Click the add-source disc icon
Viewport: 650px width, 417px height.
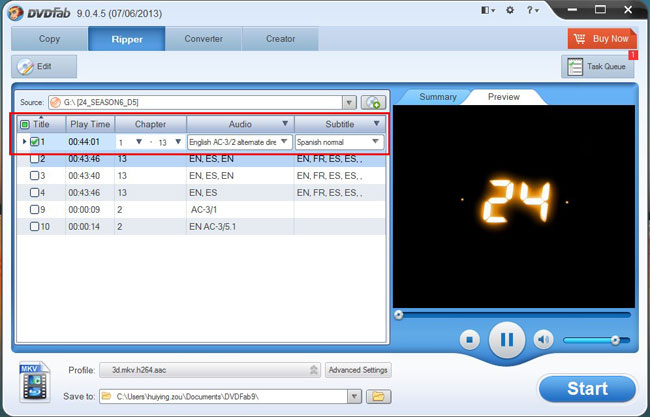(373, 102)
